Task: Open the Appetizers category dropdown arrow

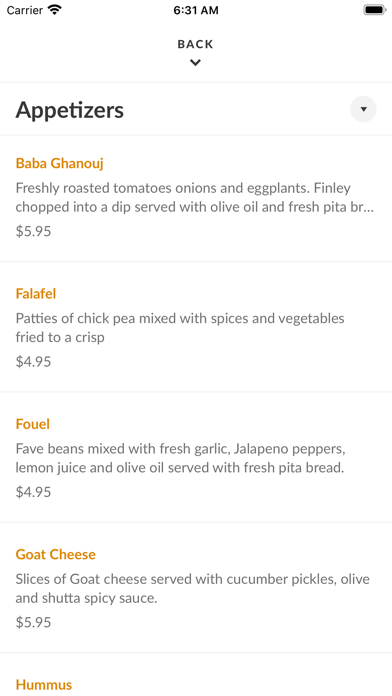Action: pyautogui.click(x=363, y=109)
